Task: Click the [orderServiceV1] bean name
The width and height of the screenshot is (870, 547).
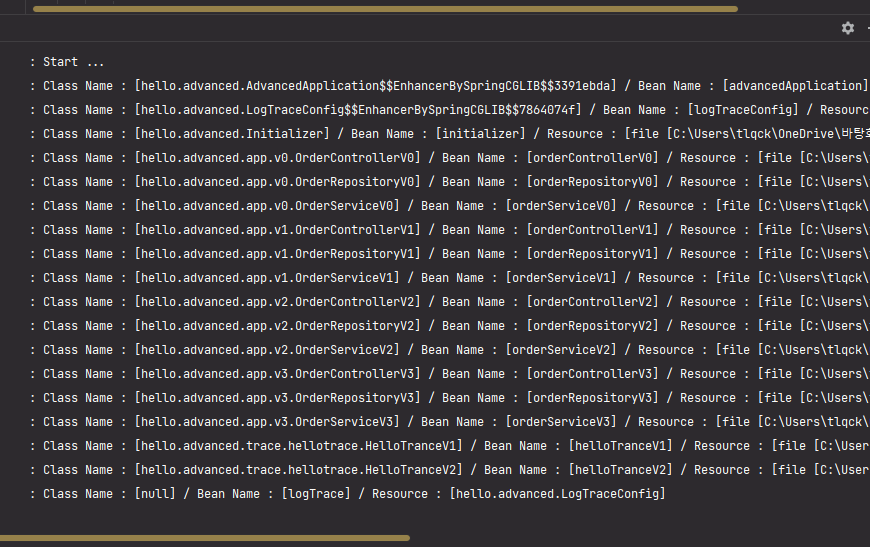Action: pyautogui.click(x=561, y=277)
